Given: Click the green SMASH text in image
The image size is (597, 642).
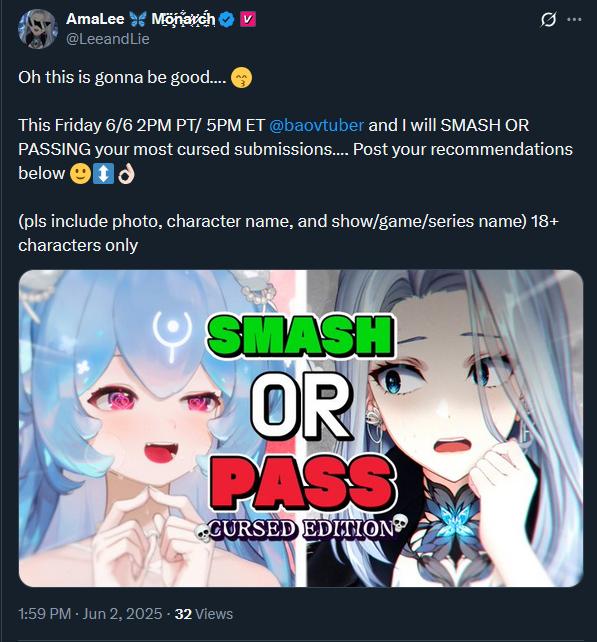Looking at the screenshot, I should (x=301, y=335).
